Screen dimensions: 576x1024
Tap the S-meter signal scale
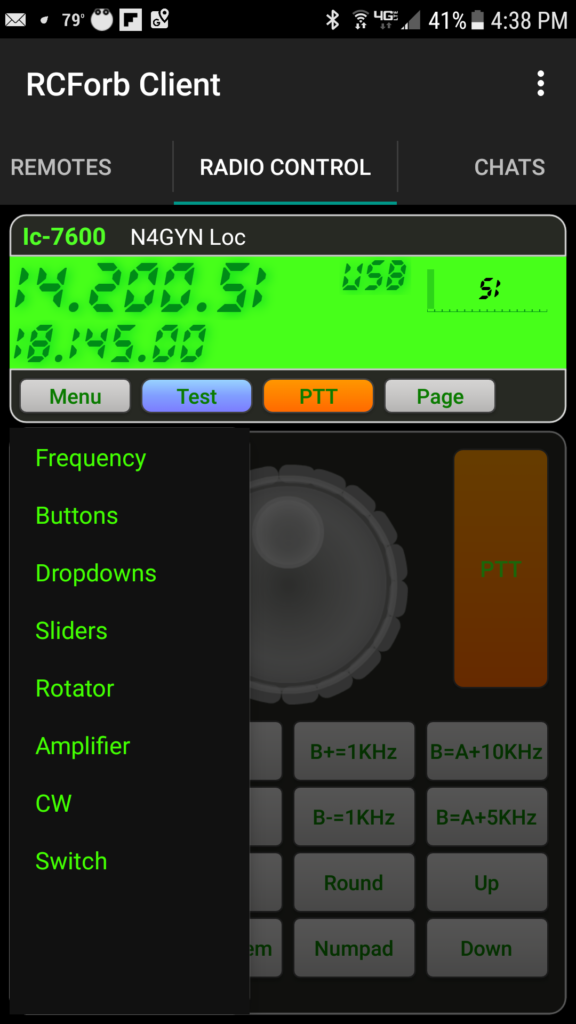(x=487, y=291)
